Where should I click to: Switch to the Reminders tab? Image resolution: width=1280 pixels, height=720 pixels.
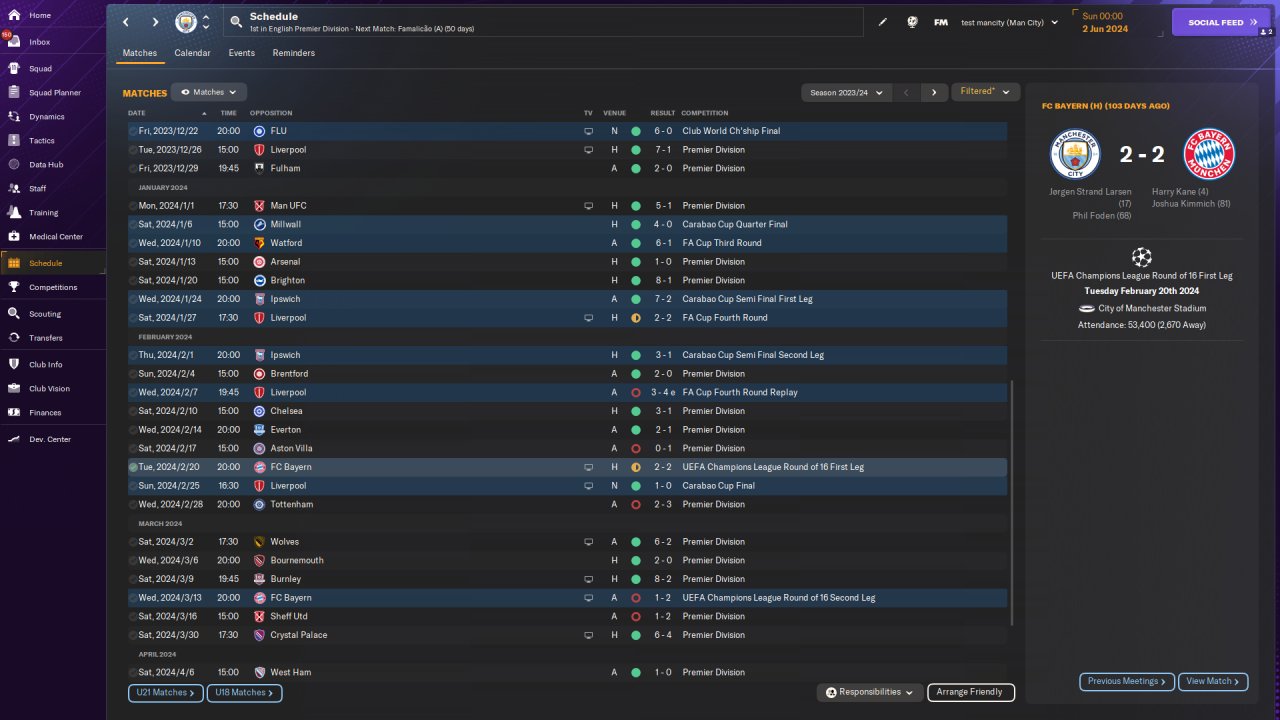(x=294, y=53)
